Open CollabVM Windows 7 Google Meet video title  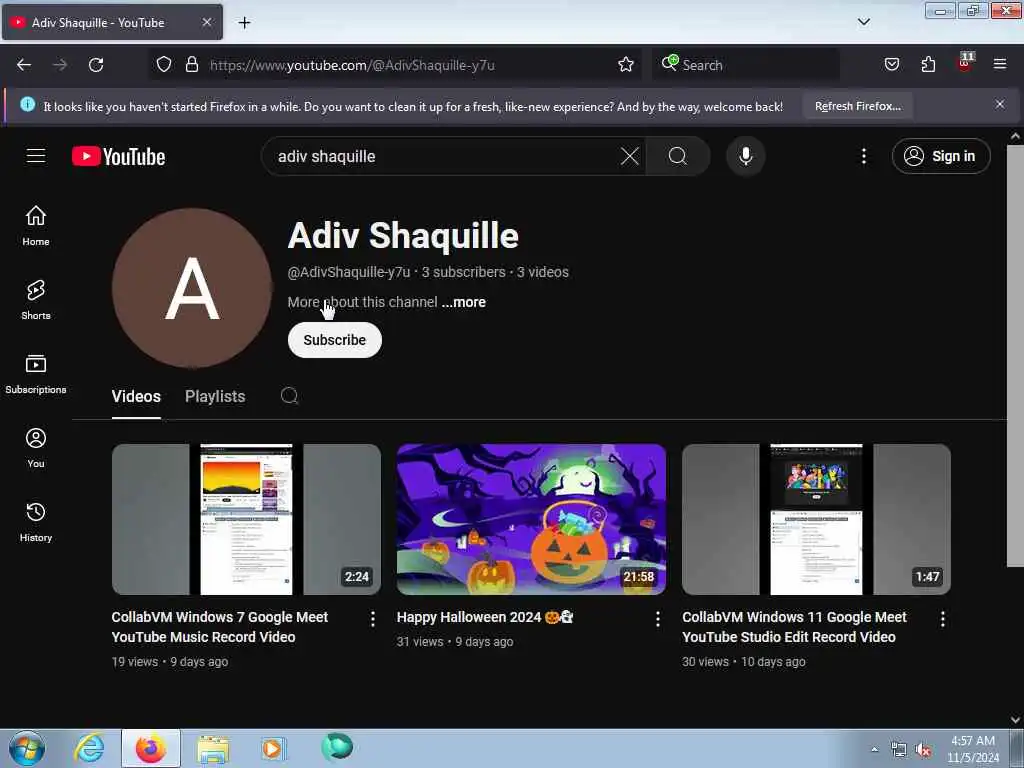[219, 627]
